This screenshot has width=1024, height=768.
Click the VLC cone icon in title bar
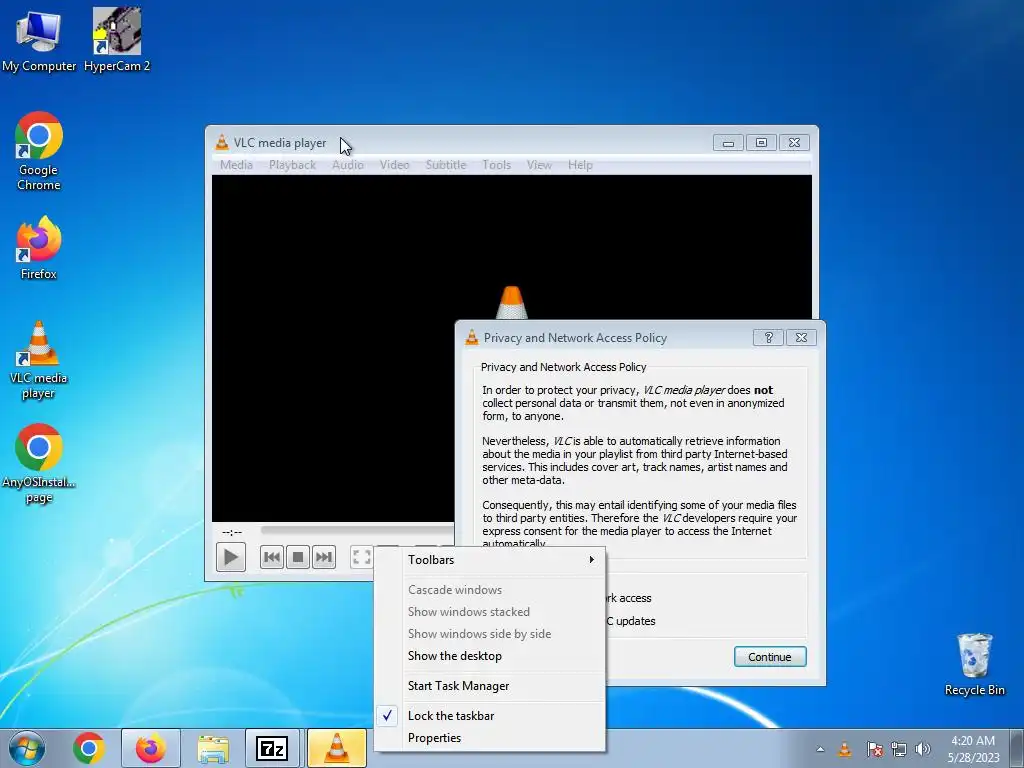(222, 142)
